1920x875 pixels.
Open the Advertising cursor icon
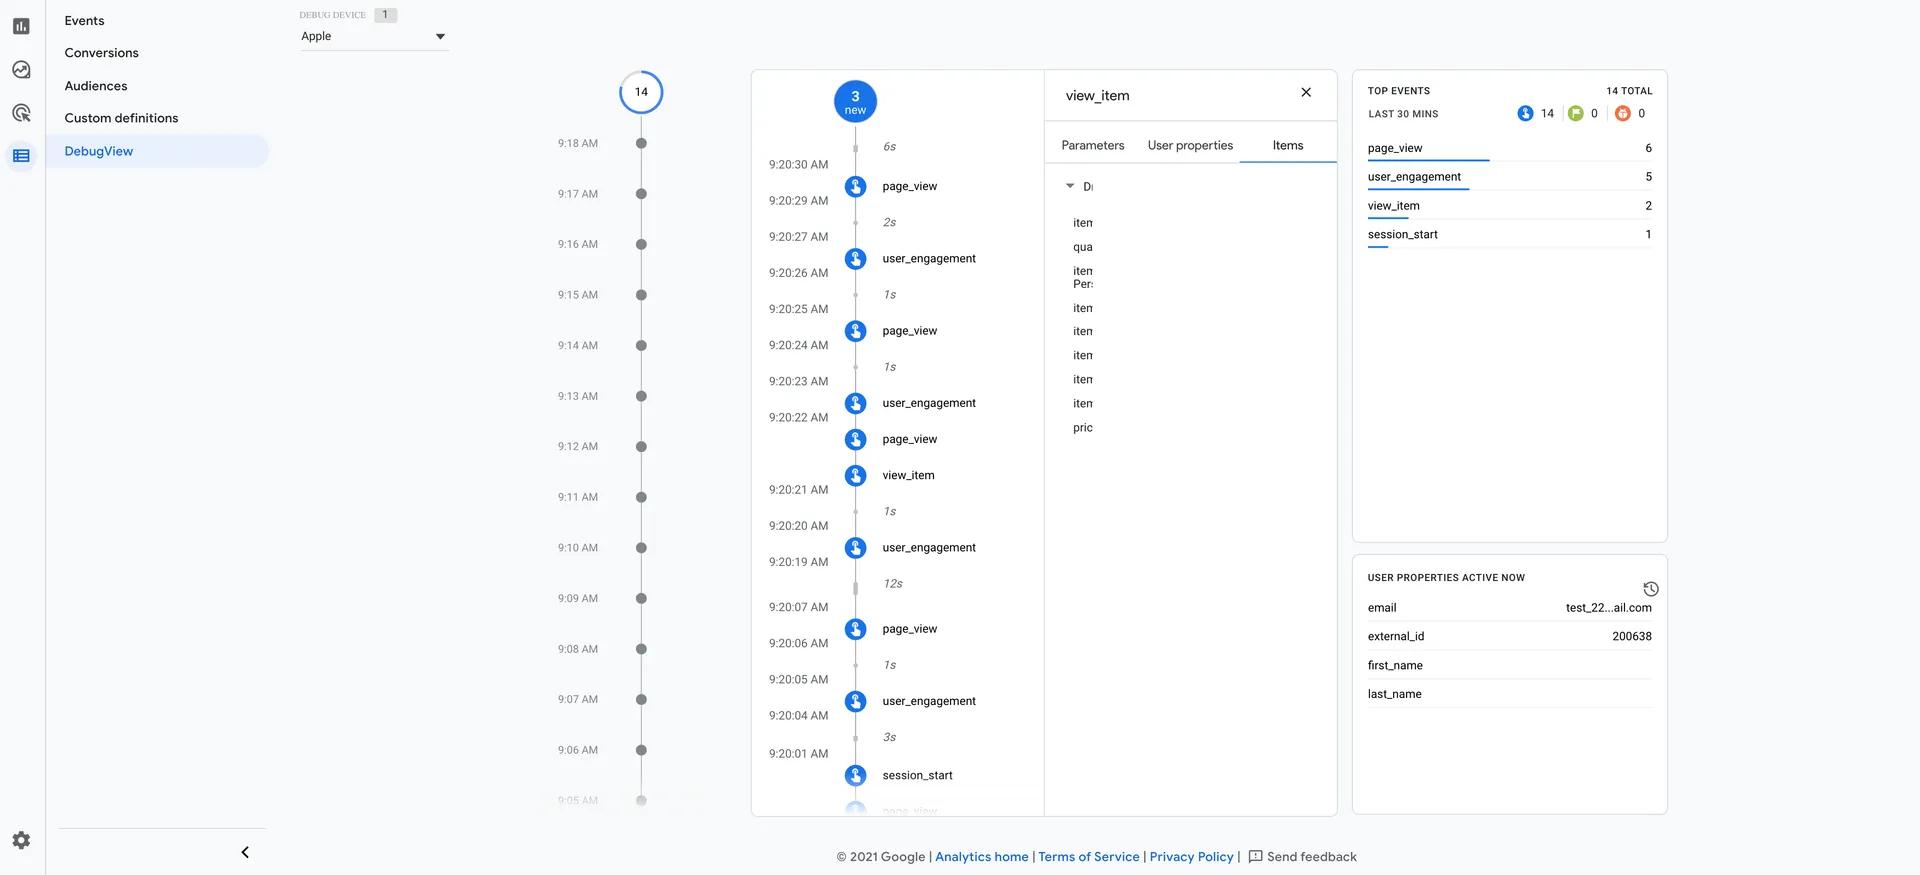pos(21,113)
